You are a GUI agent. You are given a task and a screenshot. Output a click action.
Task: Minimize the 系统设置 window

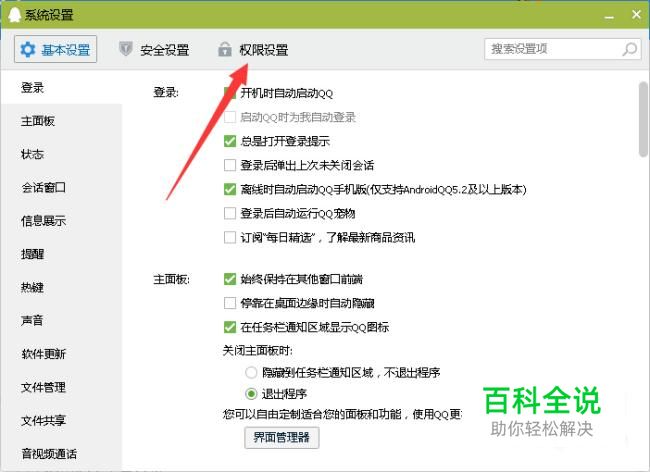609,16
